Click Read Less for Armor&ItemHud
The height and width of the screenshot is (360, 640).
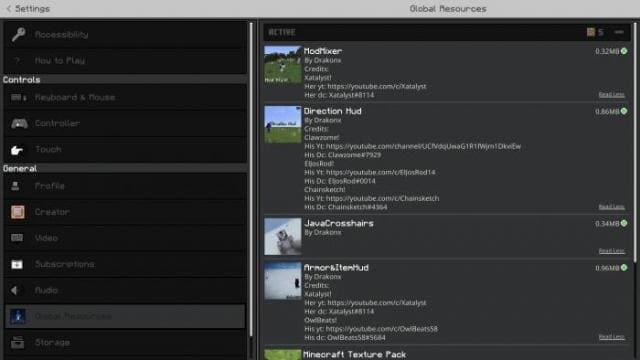pyautogui.click(x=611, y=337)
